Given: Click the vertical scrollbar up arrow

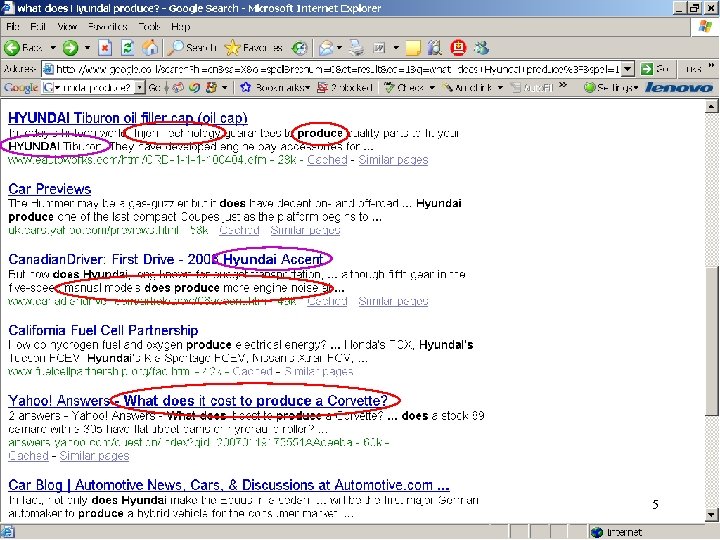Looking at the screenshot, I should pyautogui.click(x=711, y=107).
